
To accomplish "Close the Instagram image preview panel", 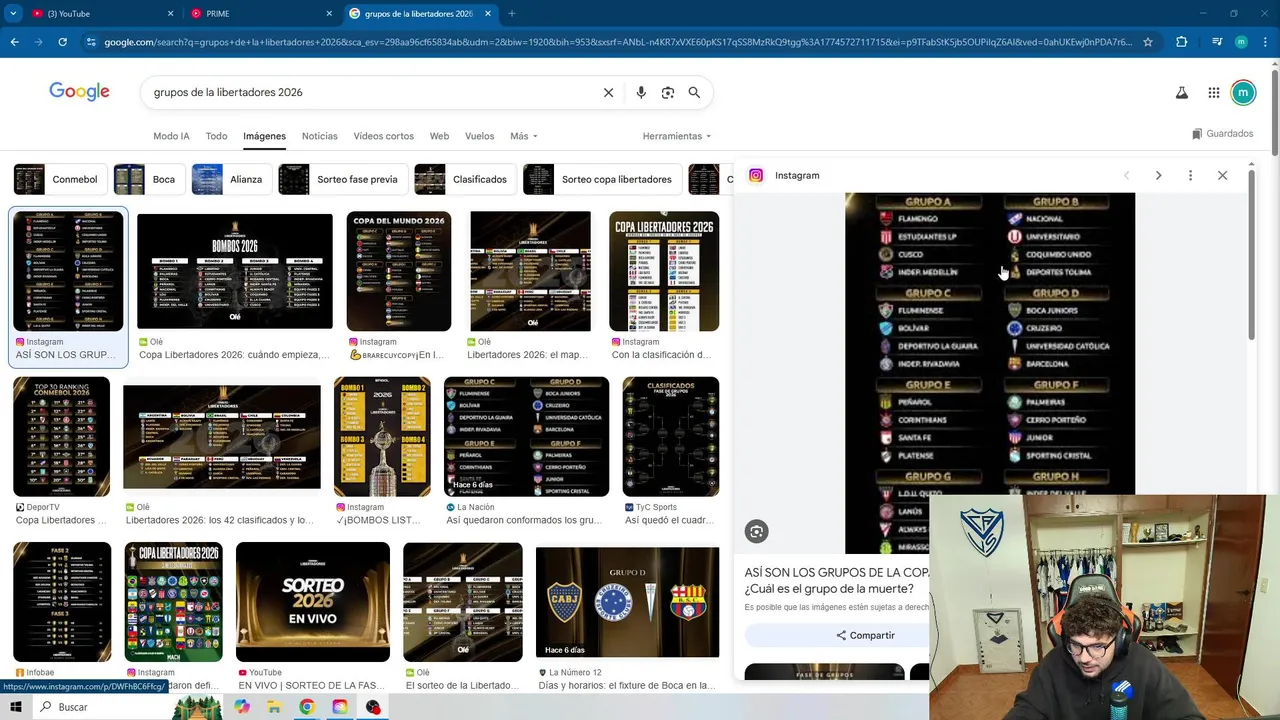I will point(1222,175).
